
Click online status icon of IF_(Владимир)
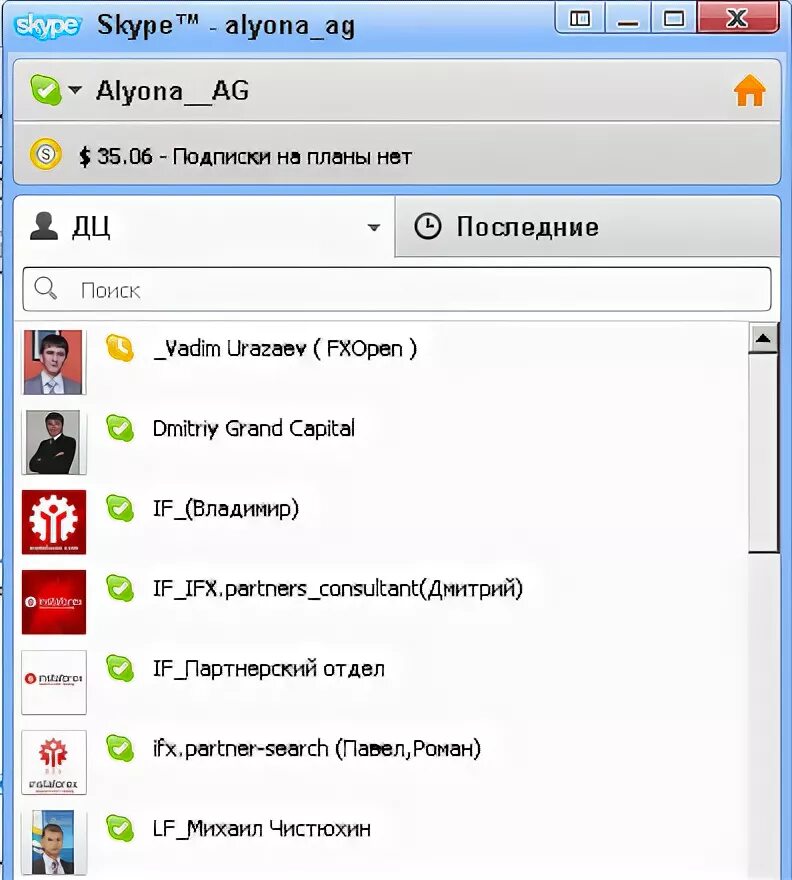coord(120,508)
